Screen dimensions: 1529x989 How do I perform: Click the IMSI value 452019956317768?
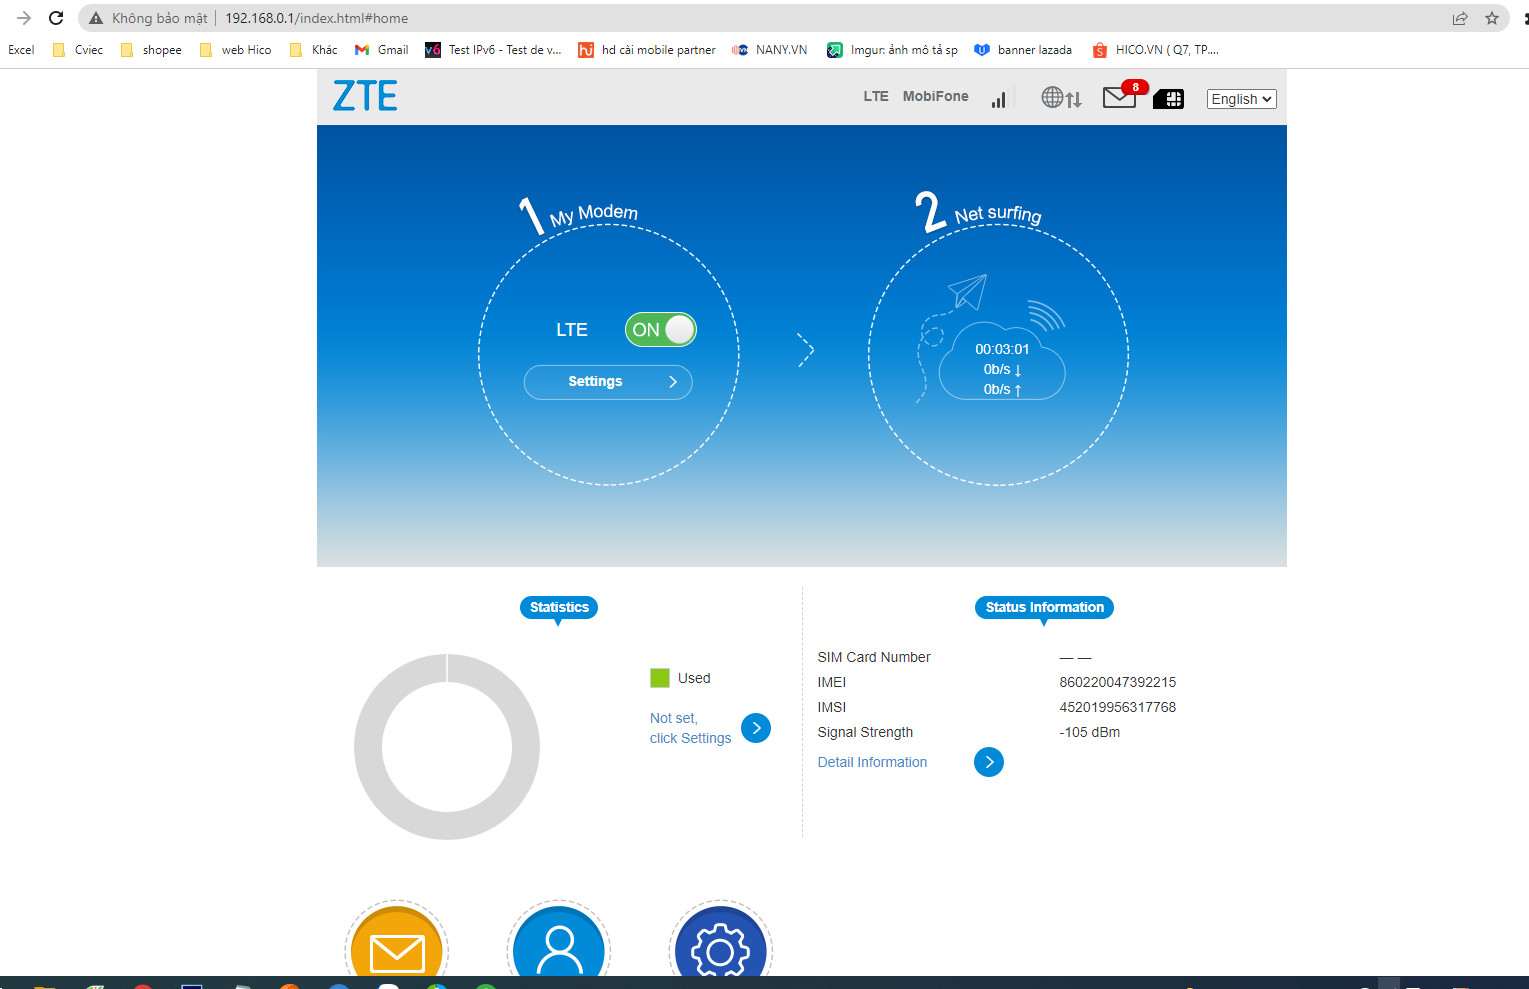tap(1118, 707)
